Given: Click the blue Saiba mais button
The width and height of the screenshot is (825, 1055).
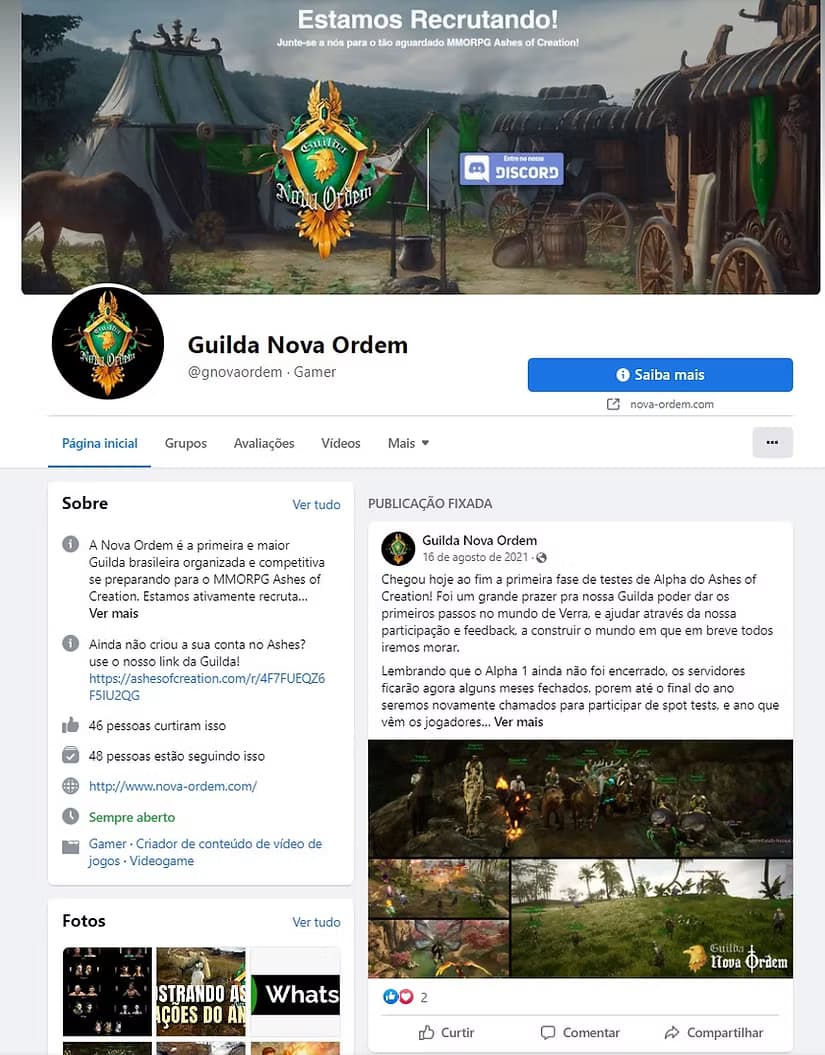Looking at the screenshot, I should (x=660, y=375).
